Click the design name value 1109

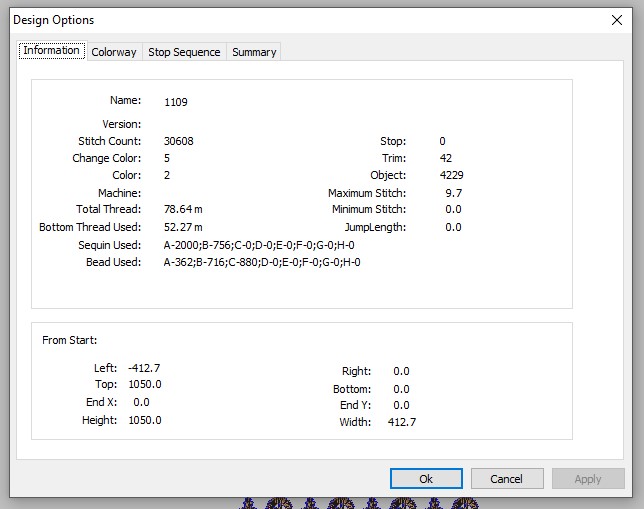pos(176,102)
